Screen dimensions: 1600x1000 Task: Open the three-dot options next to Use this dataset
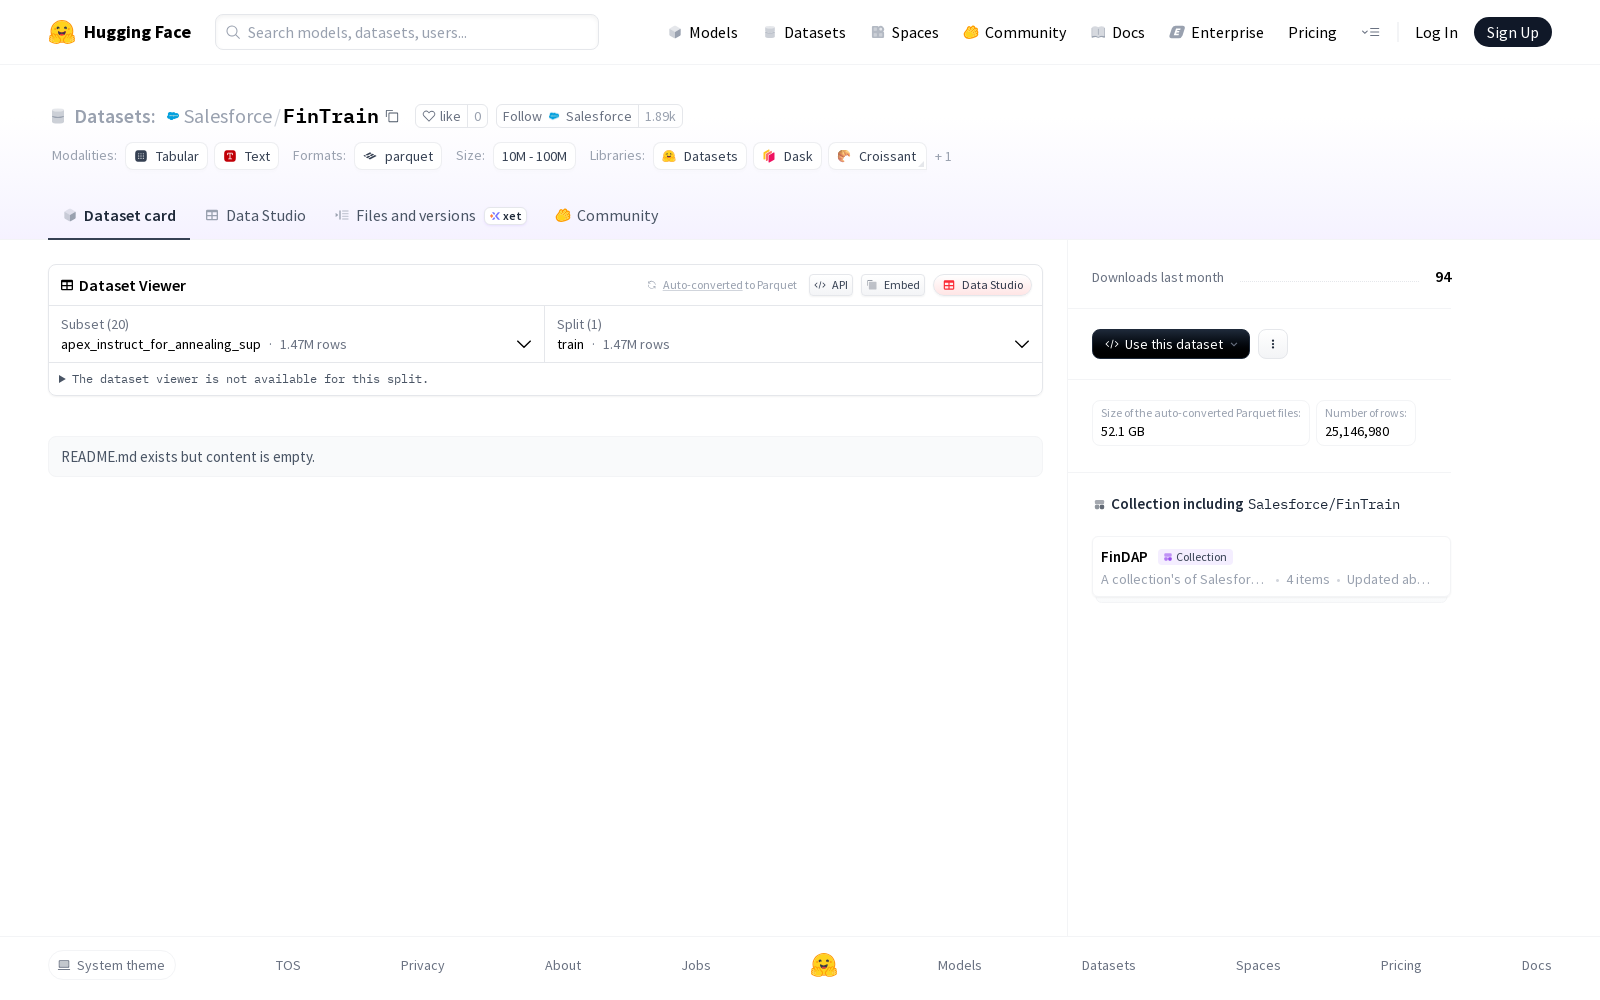[1273, 344]
